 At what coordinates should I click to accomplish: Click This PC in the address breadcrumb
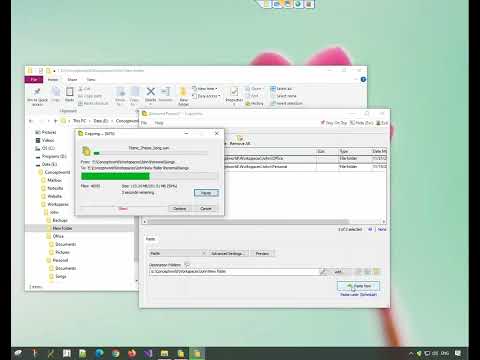click(x=79, y=121)
